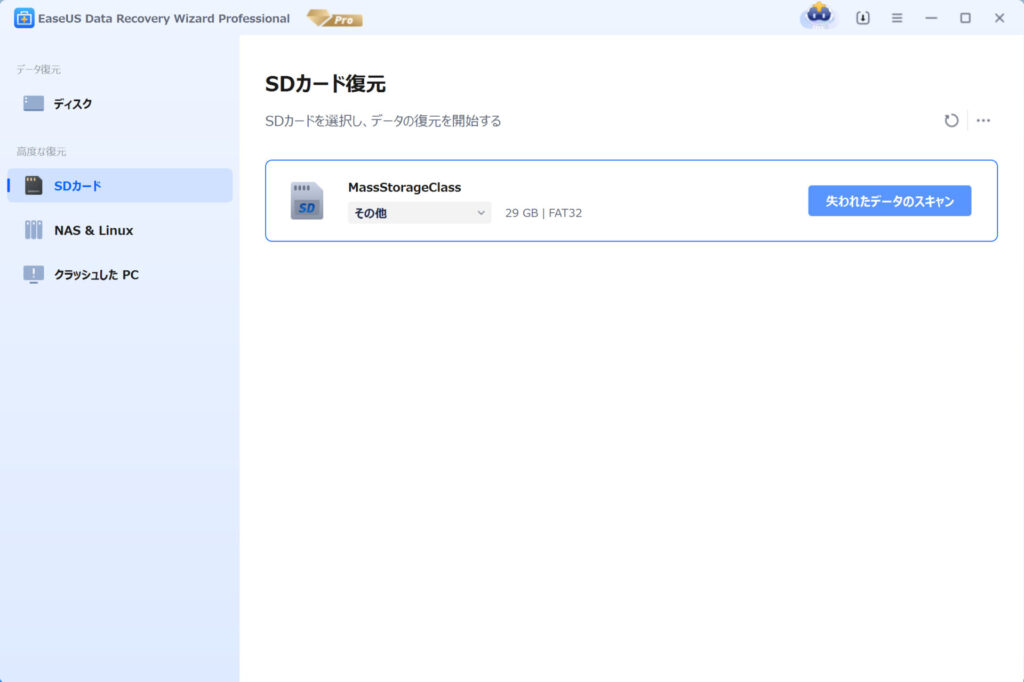The image size is (1024, 682).
Task: Click the EaseUS app logo icon
Action: click(24, 18)
